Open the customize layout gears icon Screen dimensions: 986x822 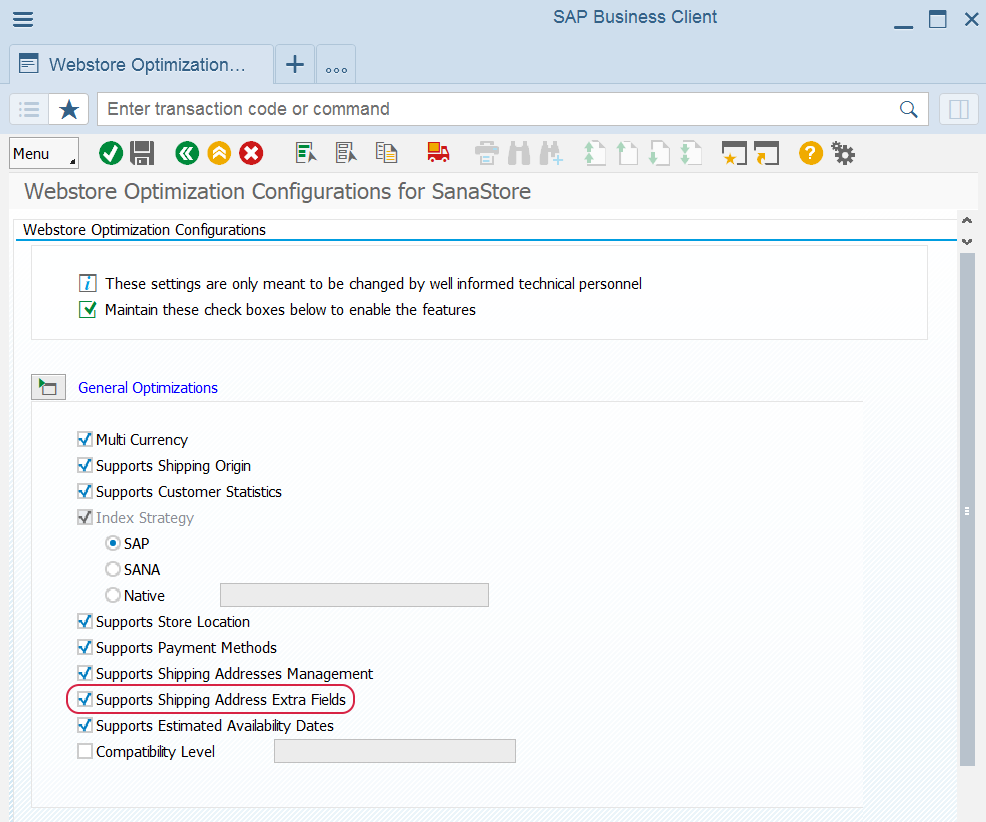843,153
